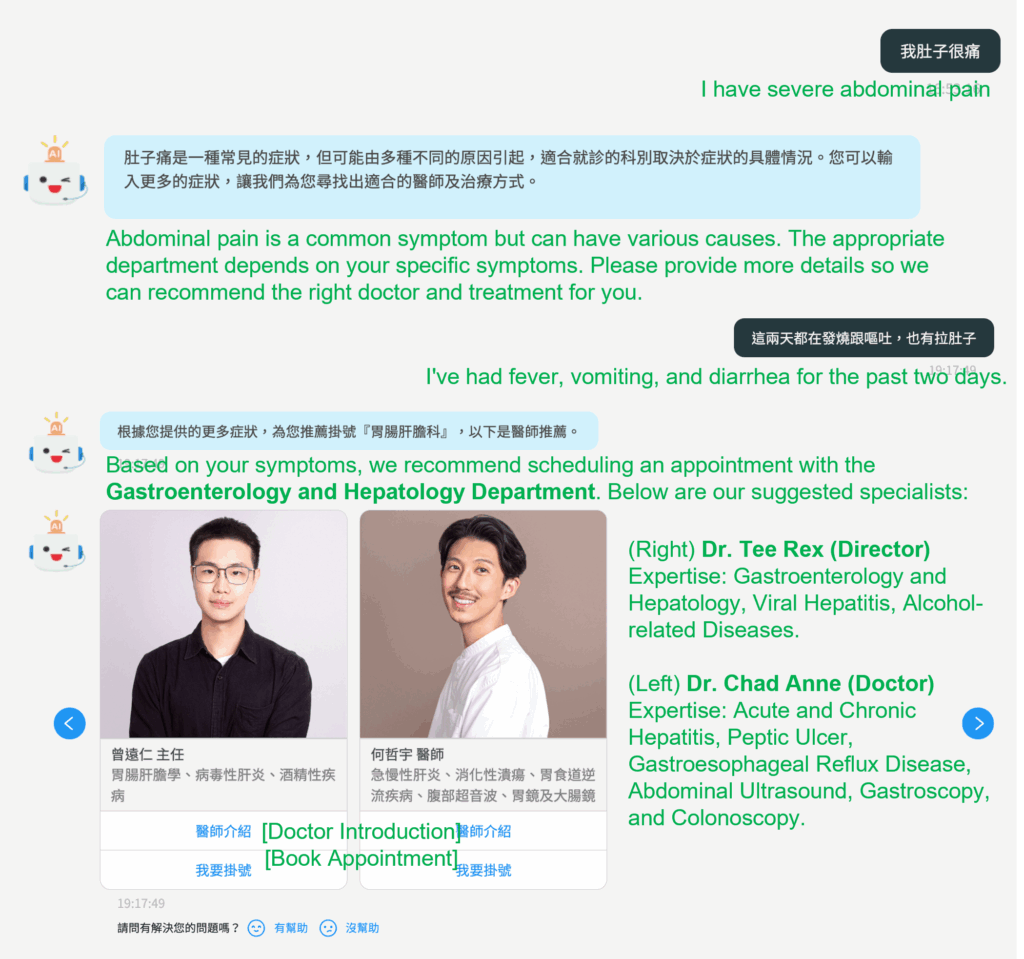The width and height of the screenshot is (1024, 959).
Task: Open 醫師介紹 for 何哲宇 醫師
Action: coord(484,831)
